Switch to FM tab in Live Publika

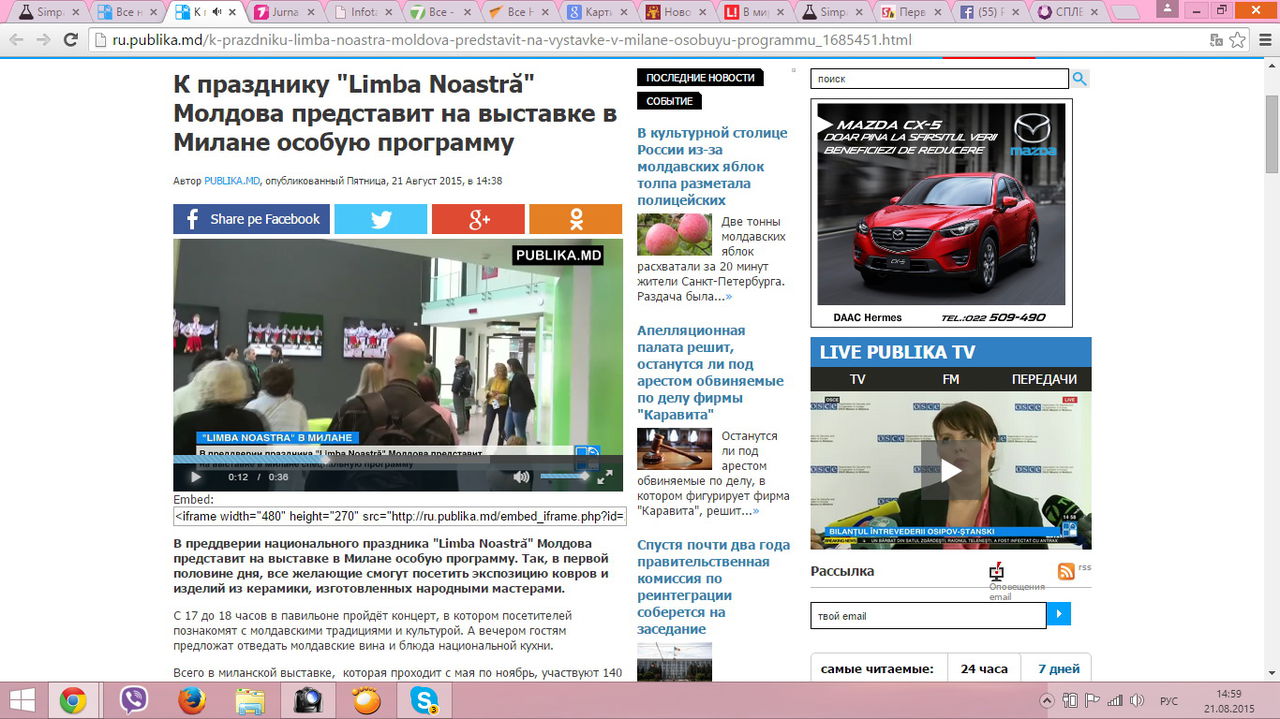click(951, 379)
